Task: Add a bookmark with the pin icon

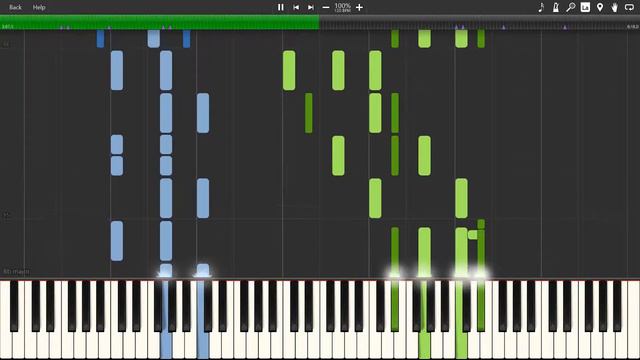Action: pyautogui.click(x=600, y=7)
